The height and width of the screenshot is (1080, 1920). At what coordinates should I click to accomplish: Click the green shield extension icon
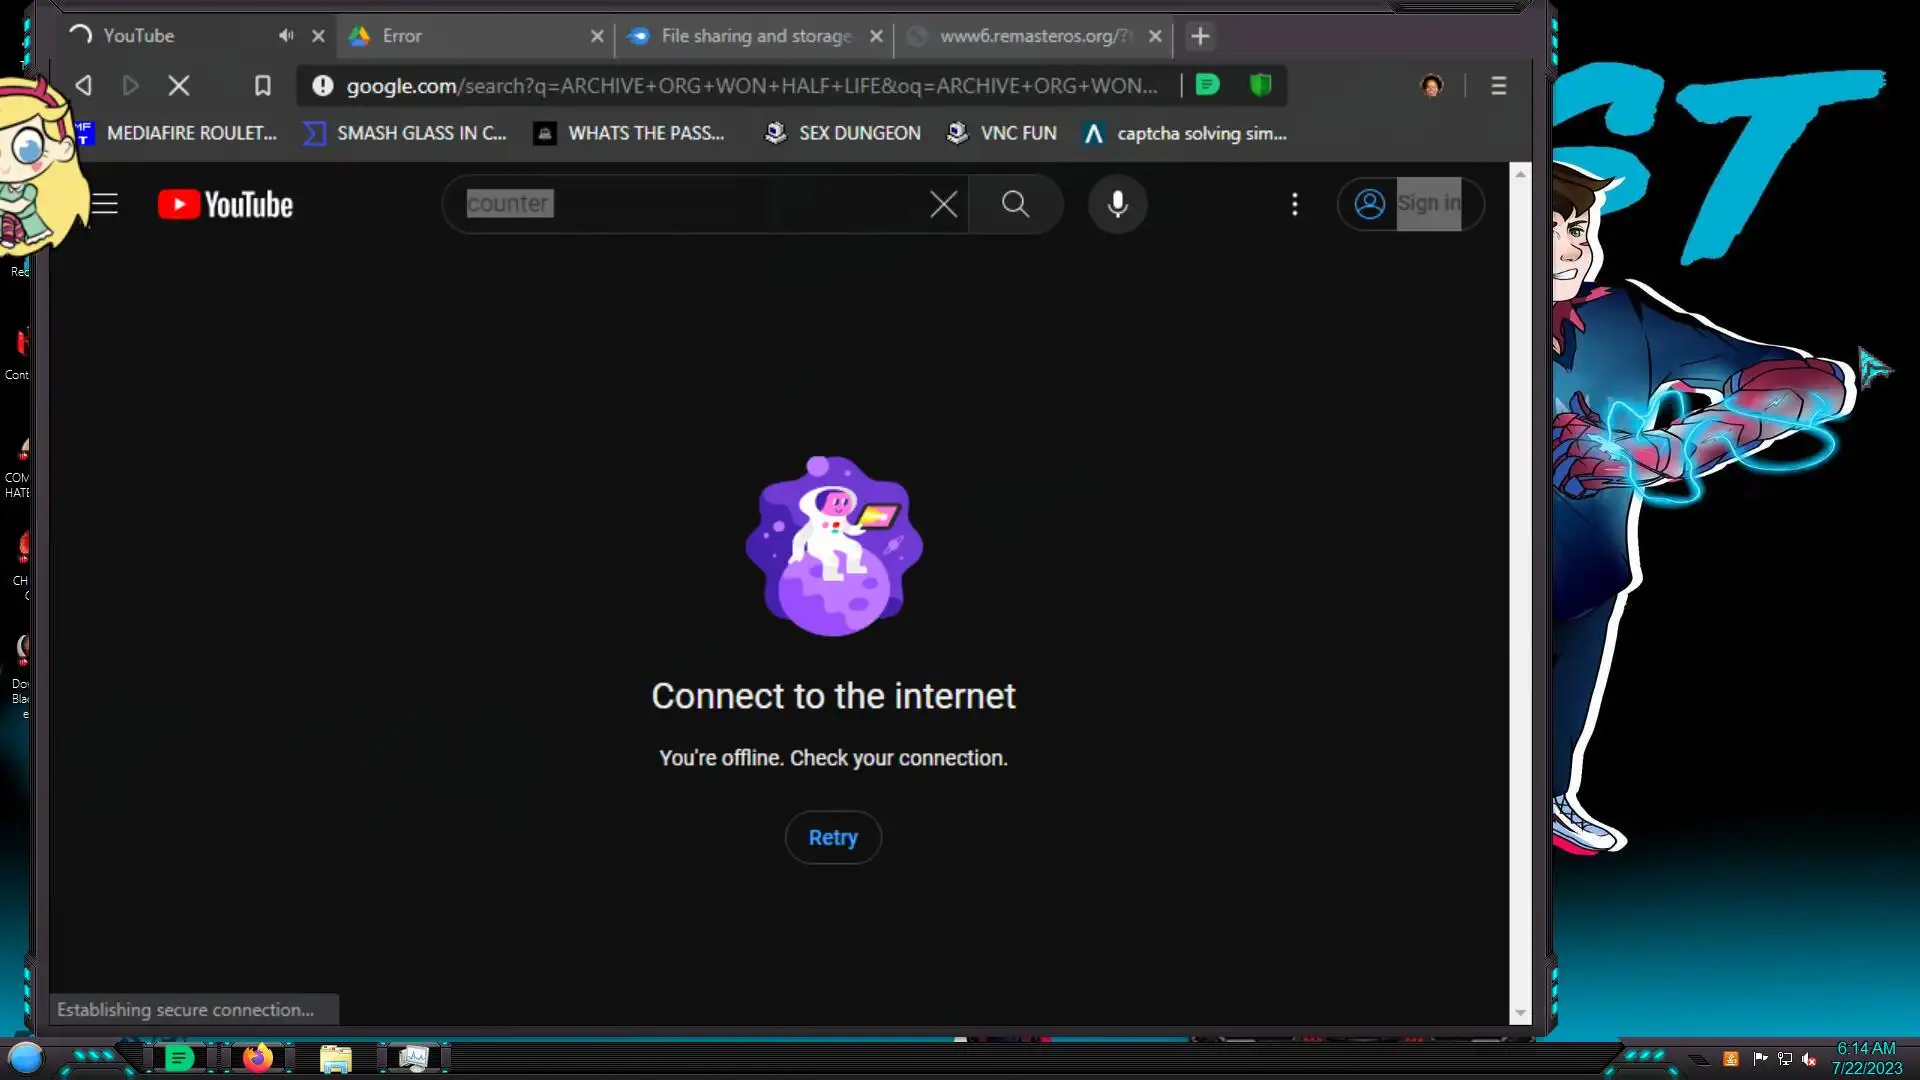(x=1260, y=85)
